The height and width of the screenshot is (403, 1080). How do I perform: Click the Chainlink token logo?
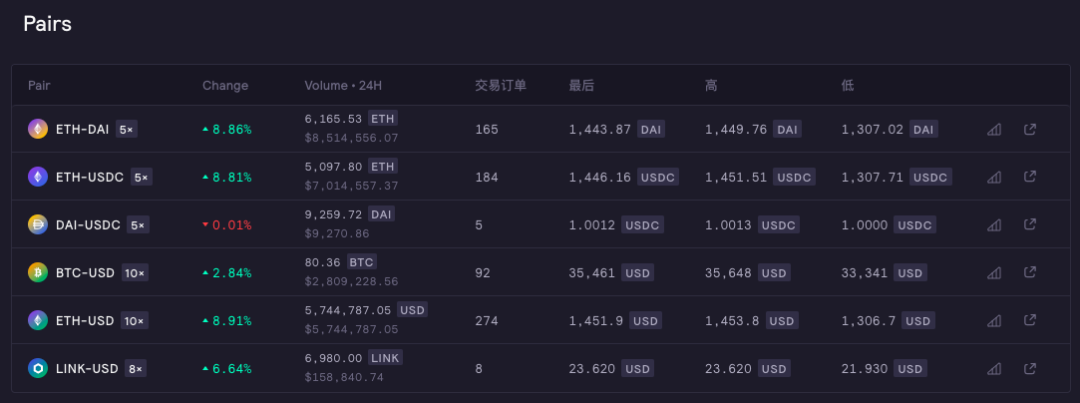click(37, 369)
